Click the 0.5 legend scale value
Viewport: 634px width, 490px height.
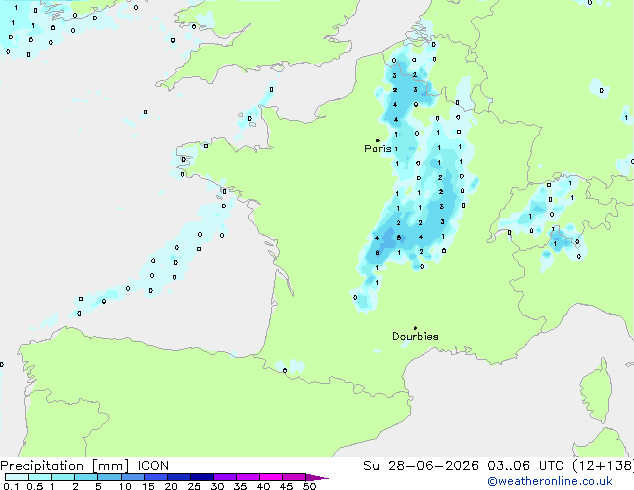tap(35, 486)
